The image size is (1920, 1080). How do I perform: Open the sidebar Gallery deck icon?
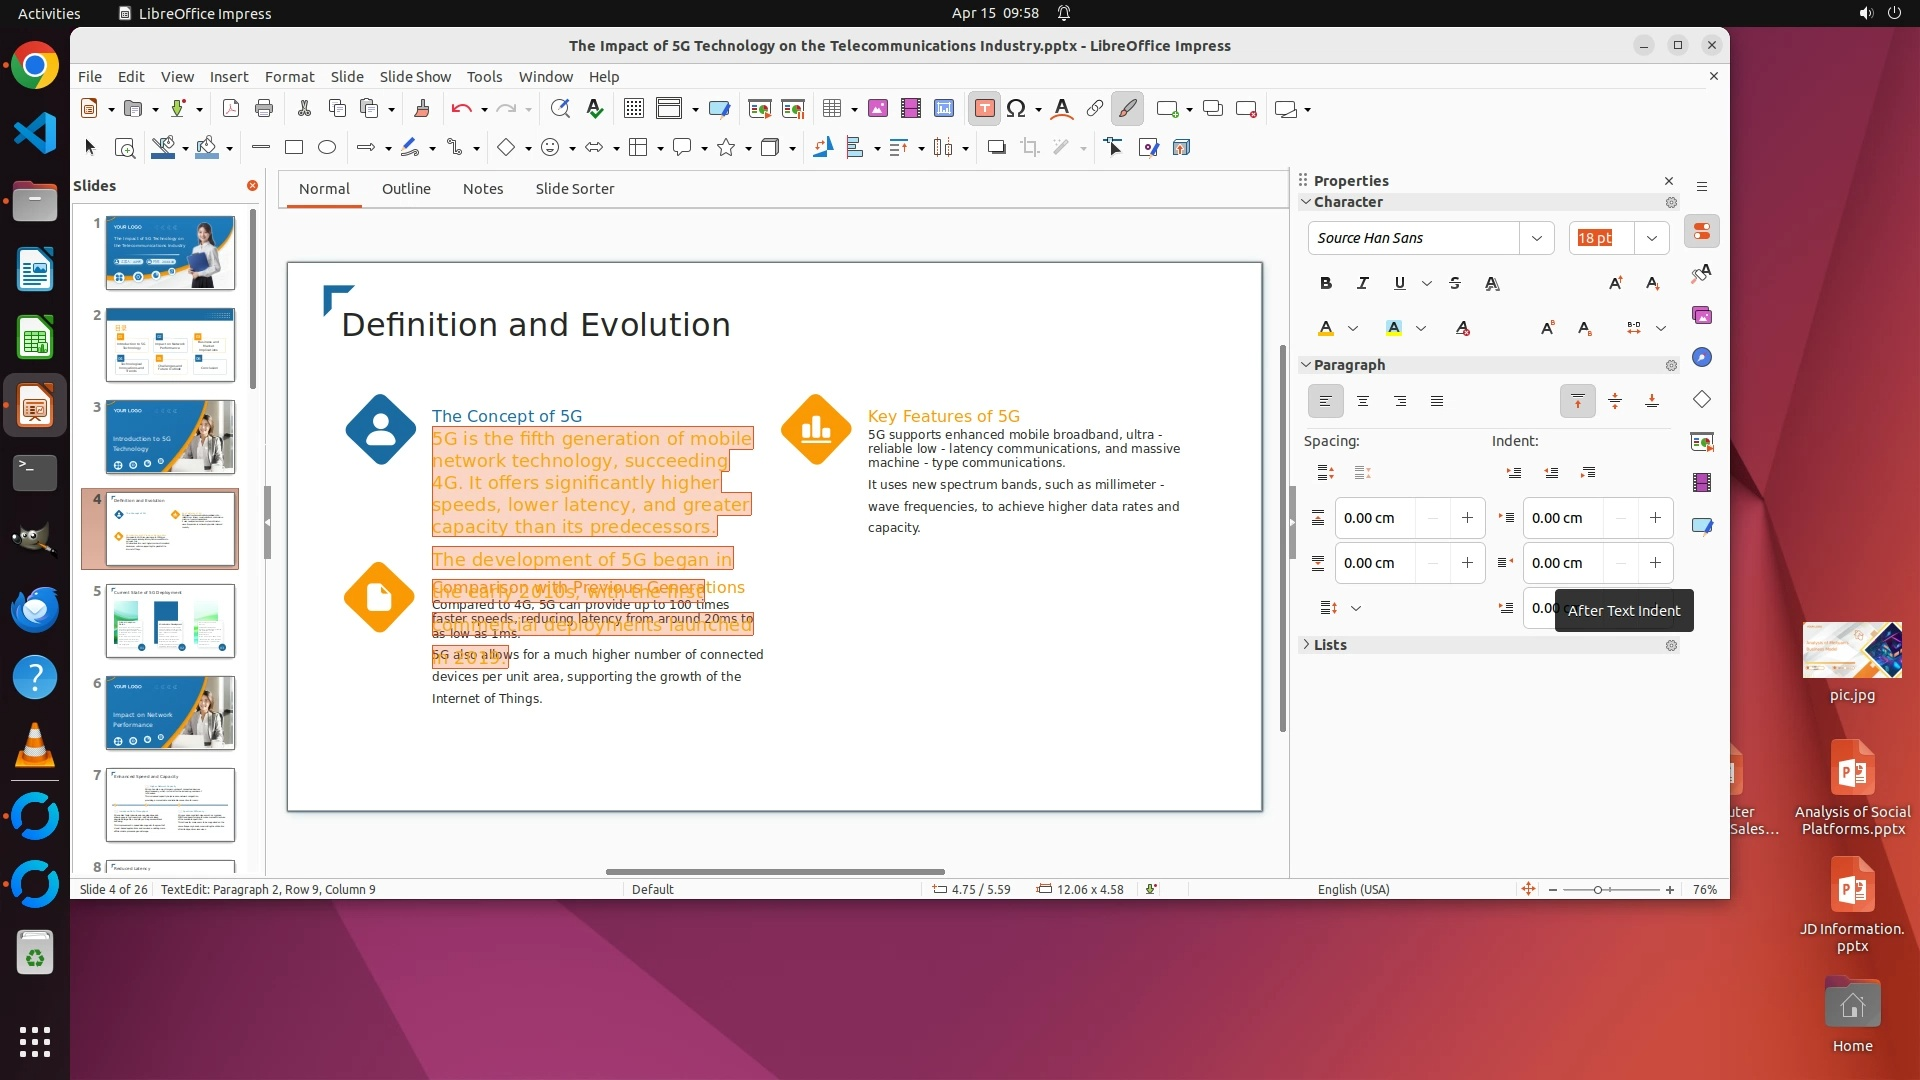tap(1702, 315)
